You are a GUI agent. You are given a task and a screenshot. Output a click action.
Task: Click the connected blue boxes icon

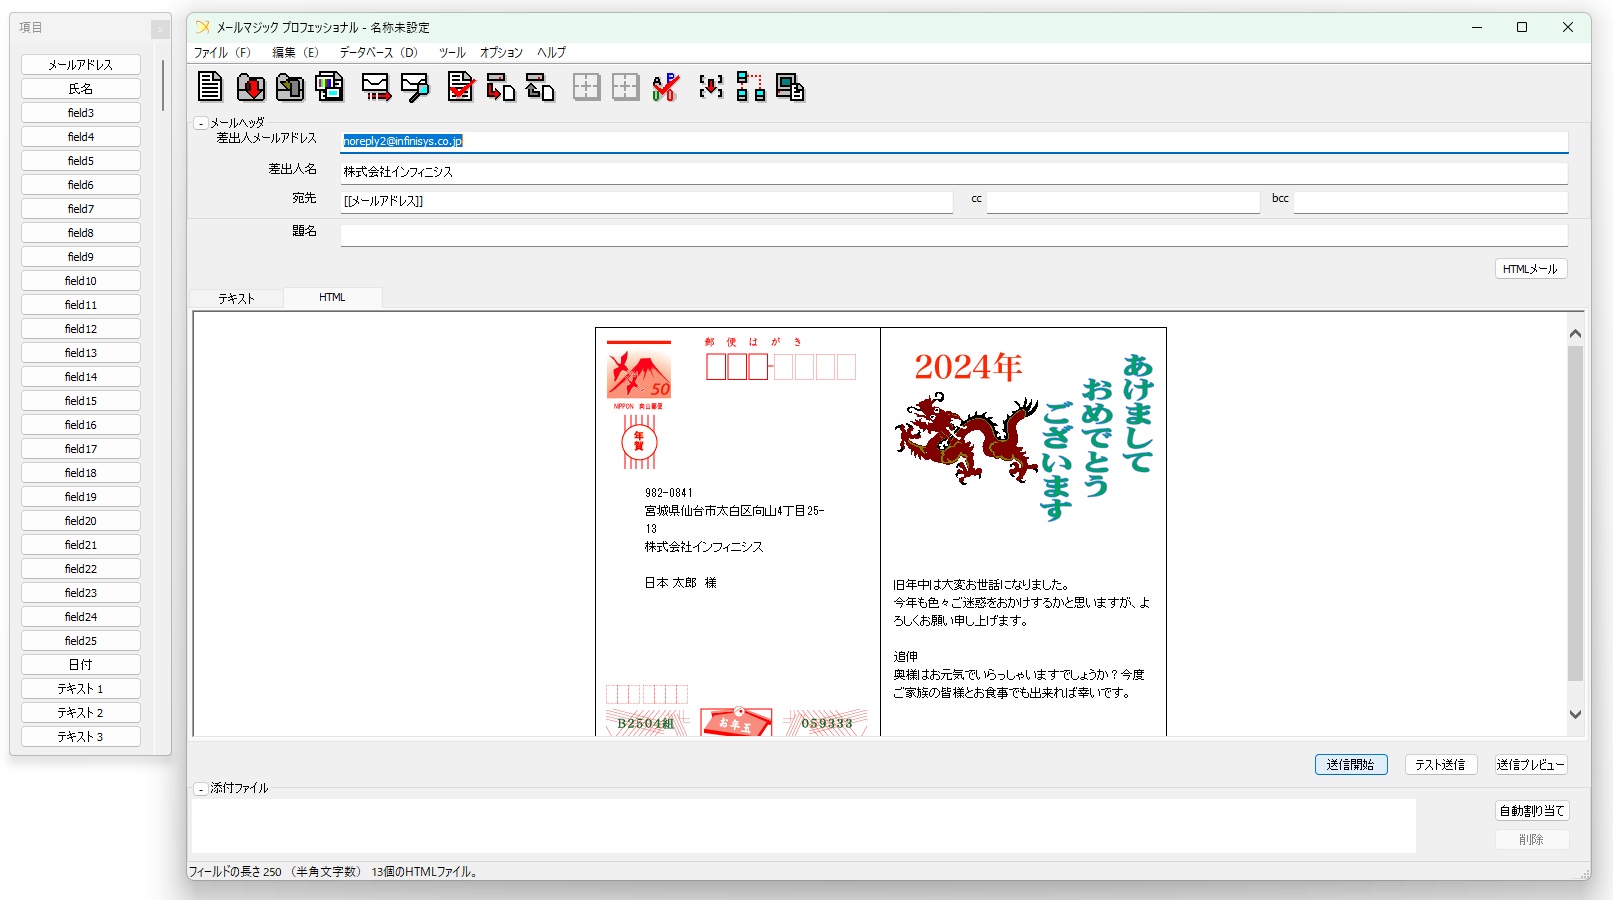(750, 87)
